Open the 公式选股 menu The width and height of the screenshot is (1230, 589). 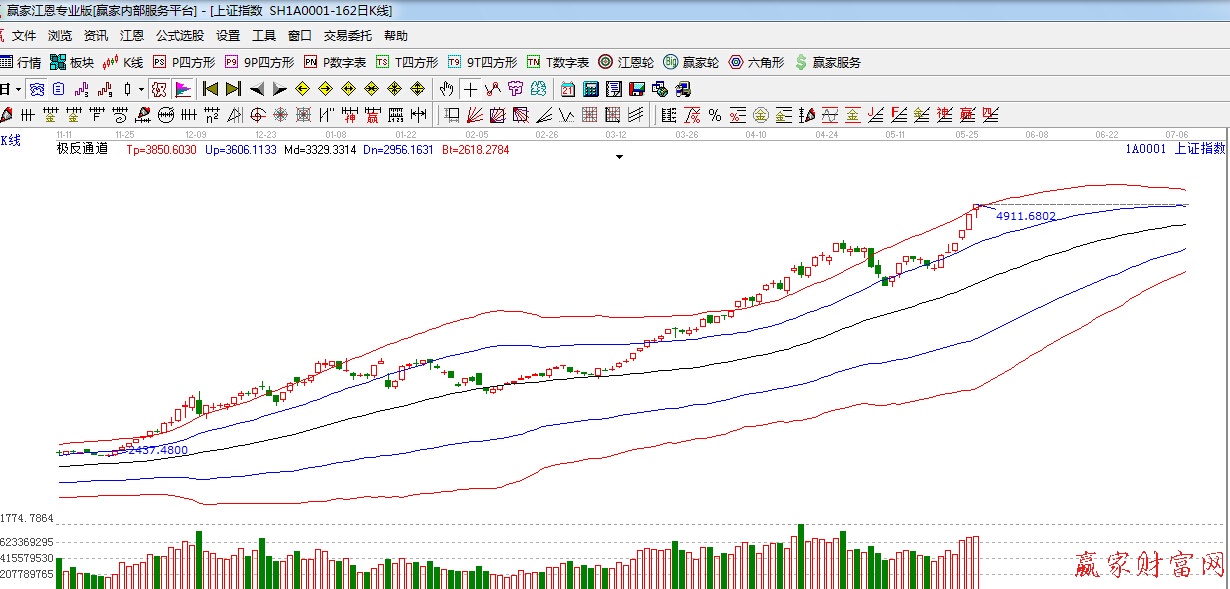tap(180, 36)
